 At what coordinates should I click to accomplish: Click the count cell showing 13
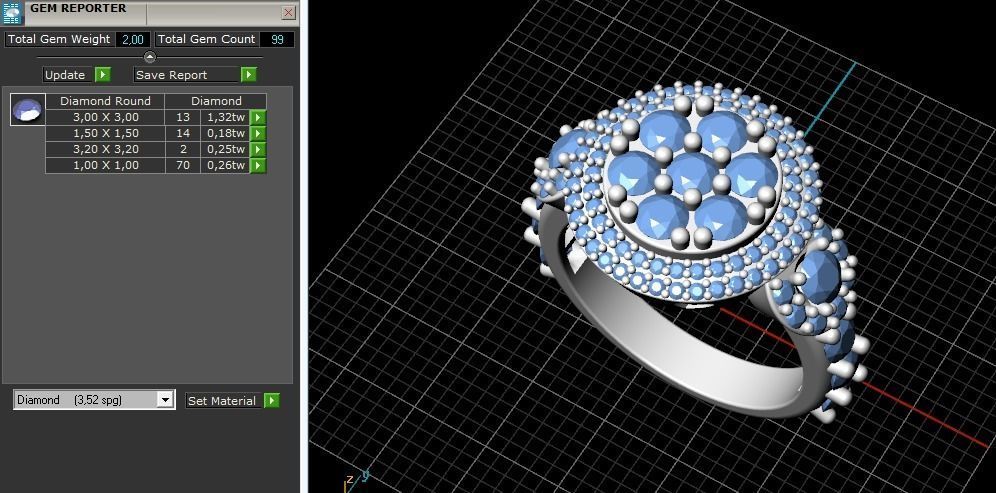(183, 118)
